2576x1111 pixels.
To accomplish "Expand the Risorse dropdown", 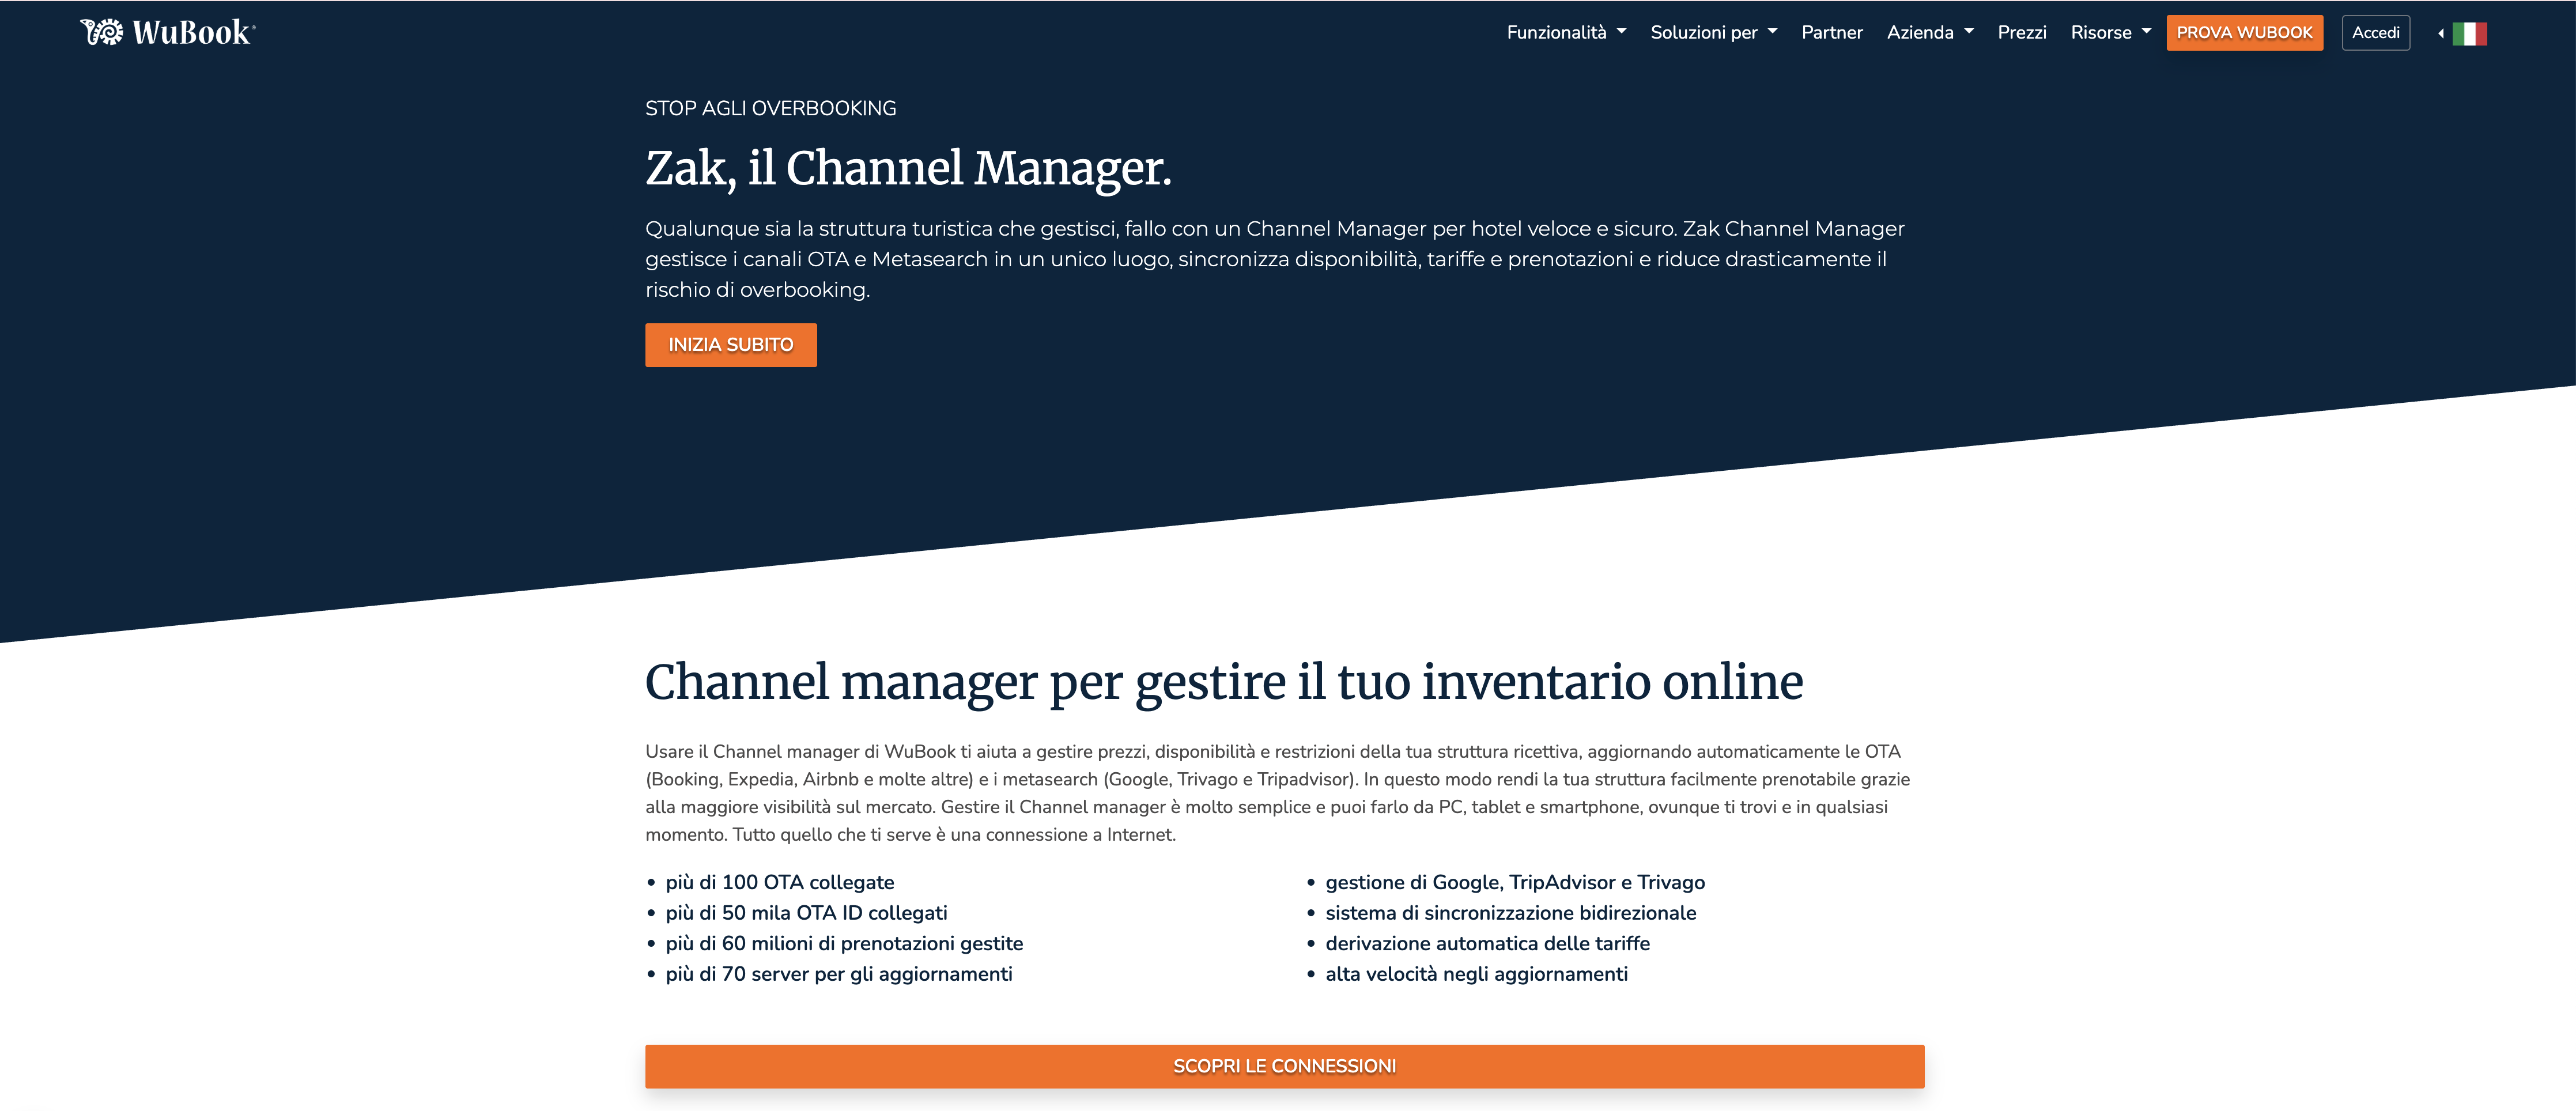I will [x=2110, y=32].
